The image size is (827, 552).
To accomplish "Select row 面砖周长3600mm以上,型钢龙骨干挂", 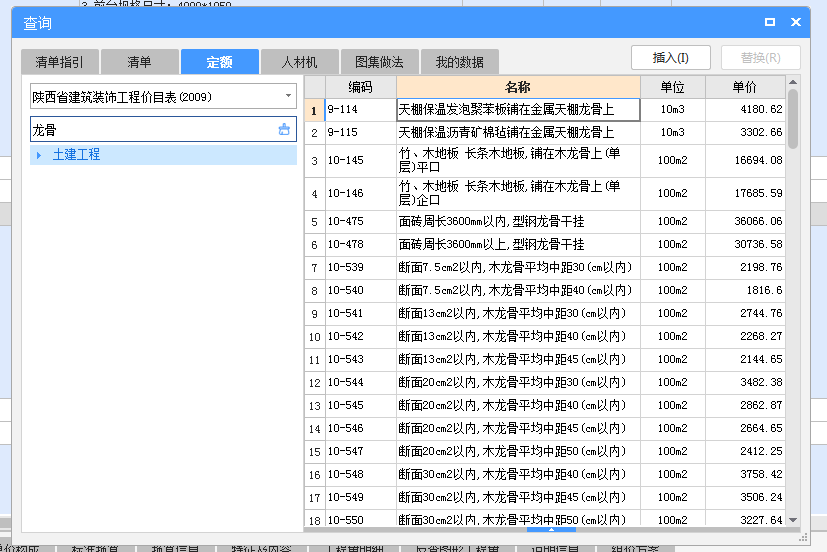I will [518, 245].
